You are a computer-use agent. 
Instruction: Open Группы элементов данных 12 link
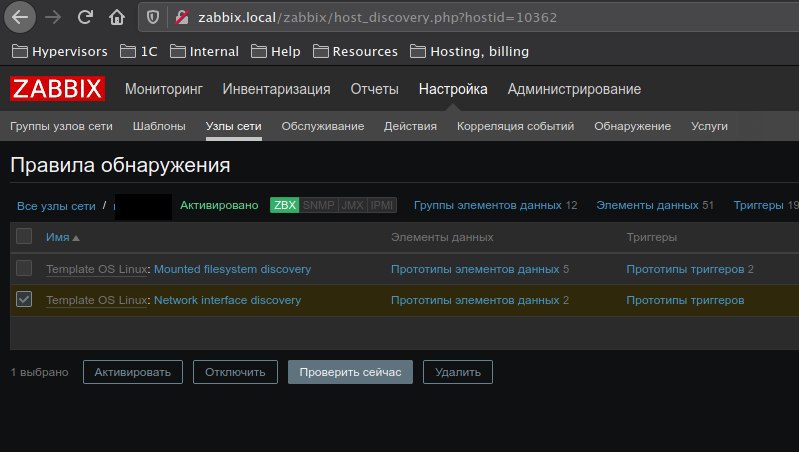point(495,205)
